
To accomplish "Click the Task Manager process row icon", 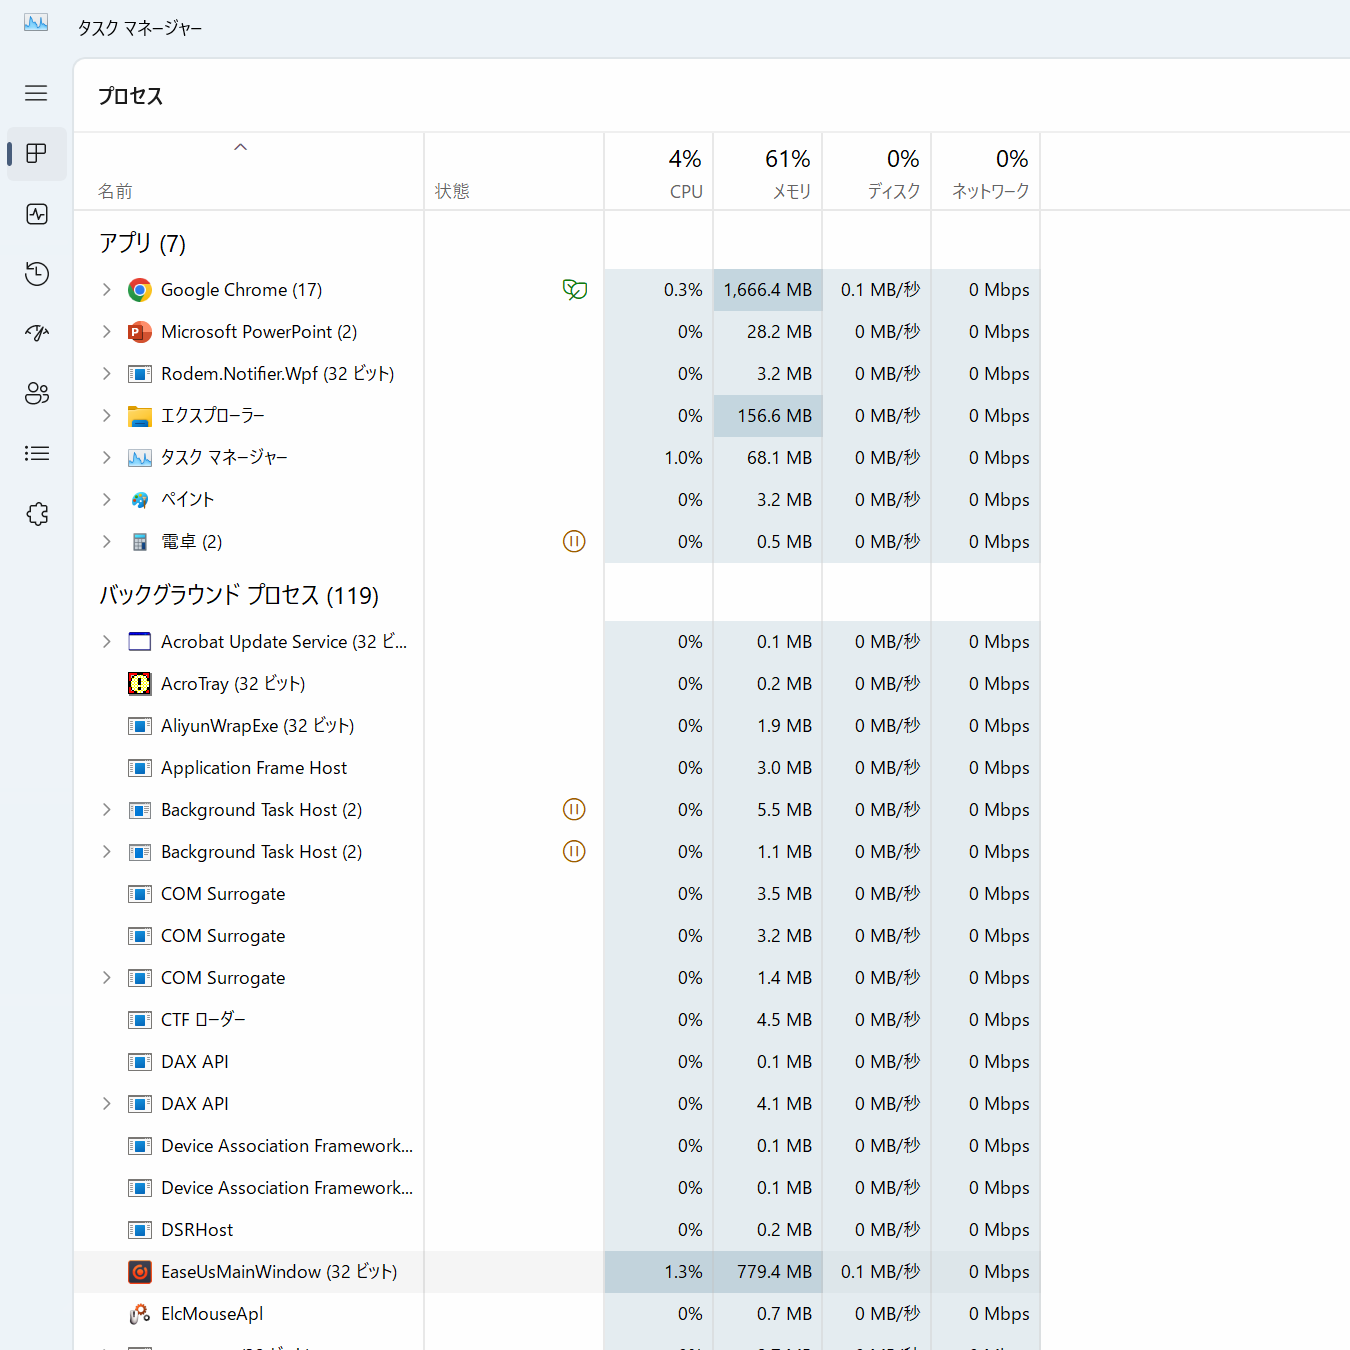I will point(140,458).
